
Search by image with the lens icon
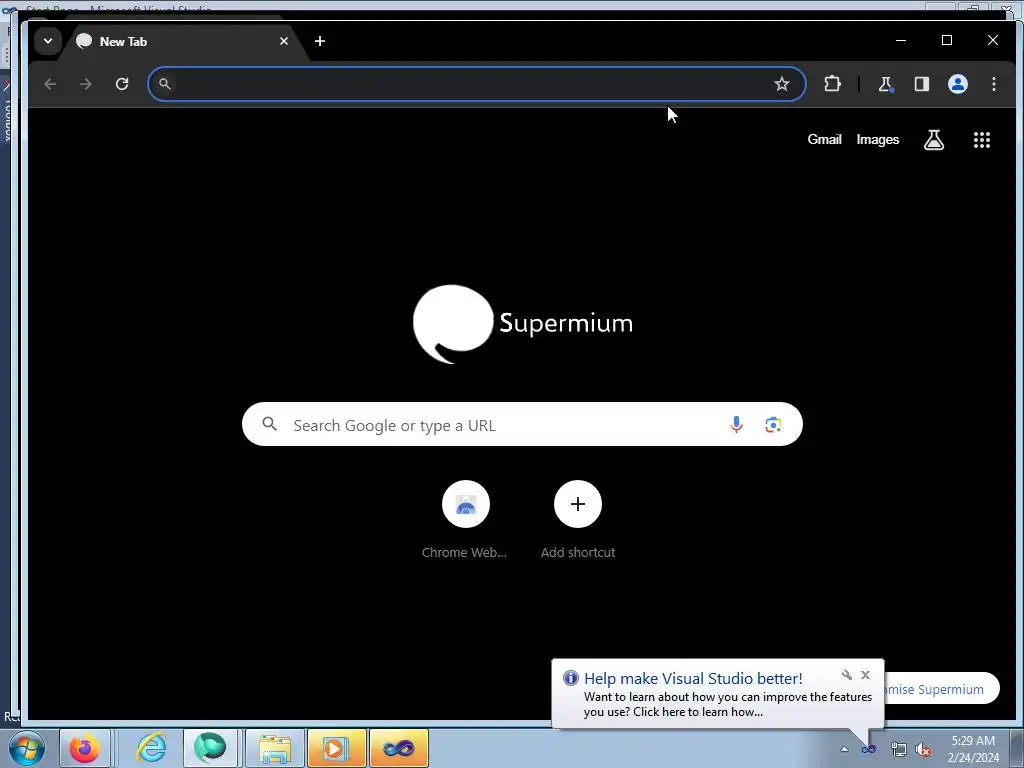(x=773, y=424)
